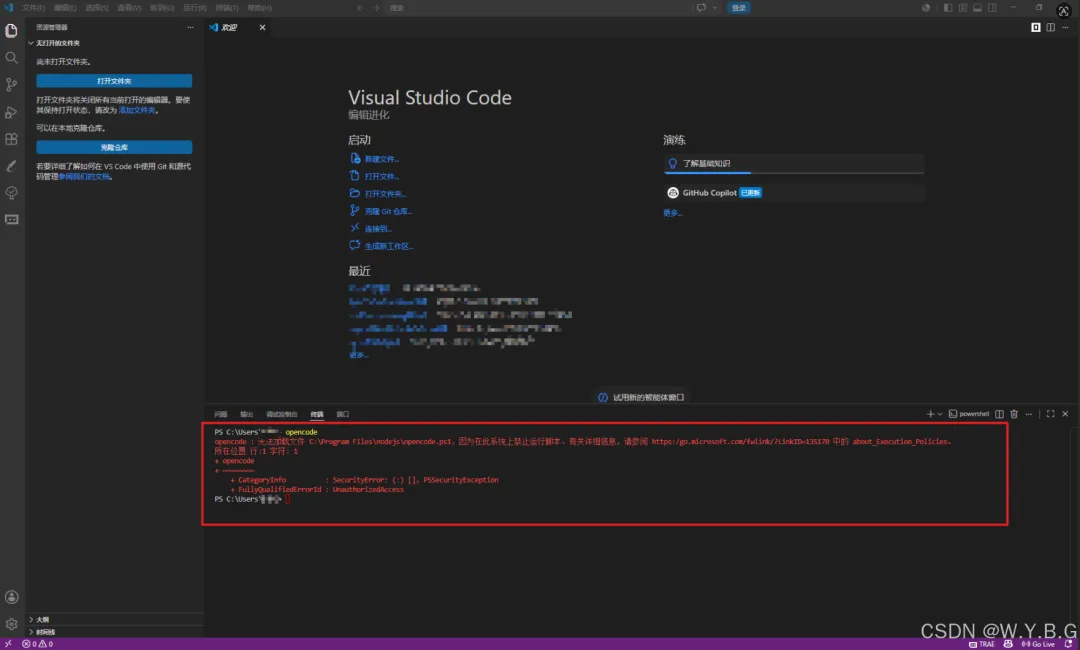Click the 克隆 Git 仓库... link
This screenshot has height=650, width=1080.
(381, 211)
